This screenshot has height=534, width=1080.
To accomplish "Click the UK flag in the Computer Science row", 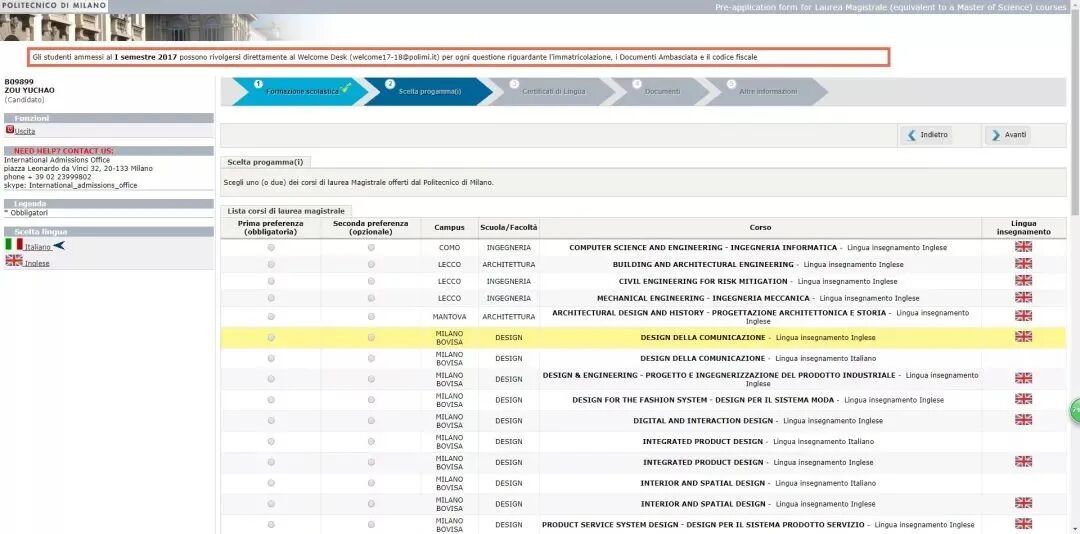I will 1024,247.
